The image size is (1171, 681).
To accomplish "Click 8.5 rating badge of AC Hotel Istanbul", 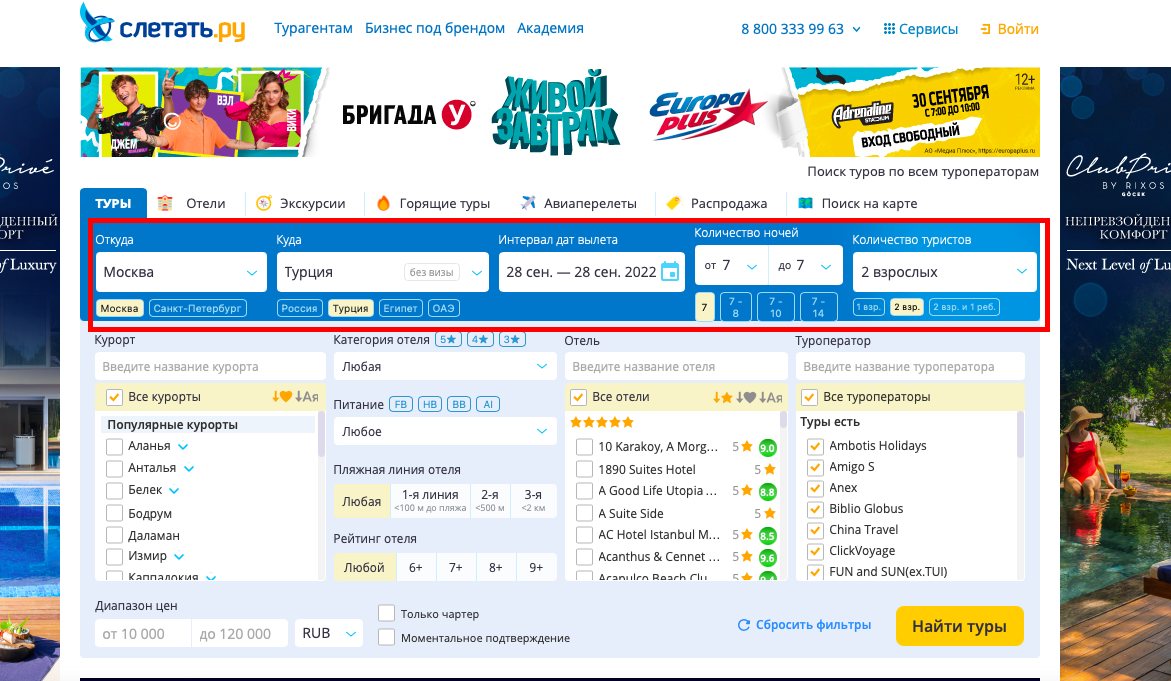I will 767,535.
